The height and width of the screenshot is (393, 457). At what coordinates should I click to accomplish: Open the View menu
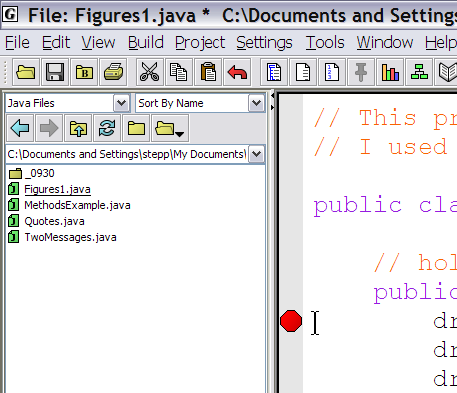pos(98,43)
